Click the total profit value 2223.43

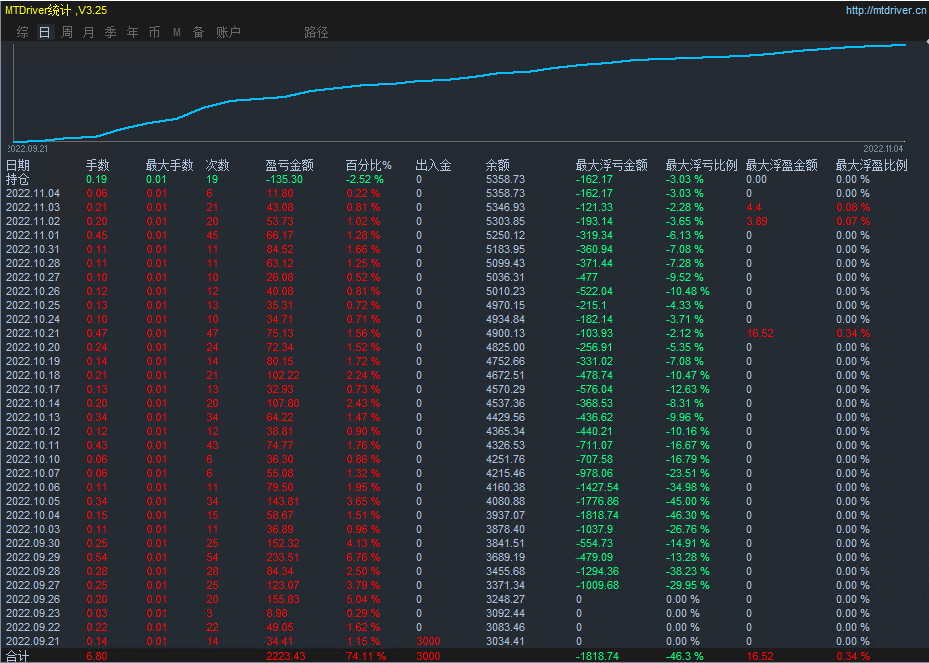pyautogui.click(x=286, y=656)
